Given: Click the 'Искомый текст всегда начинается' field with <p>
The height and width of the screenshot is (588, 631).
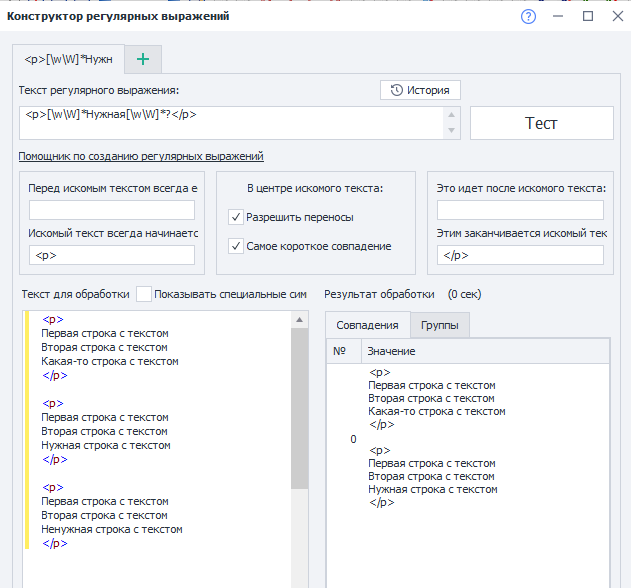Looking at the screenshot, I should coord(112,255).
